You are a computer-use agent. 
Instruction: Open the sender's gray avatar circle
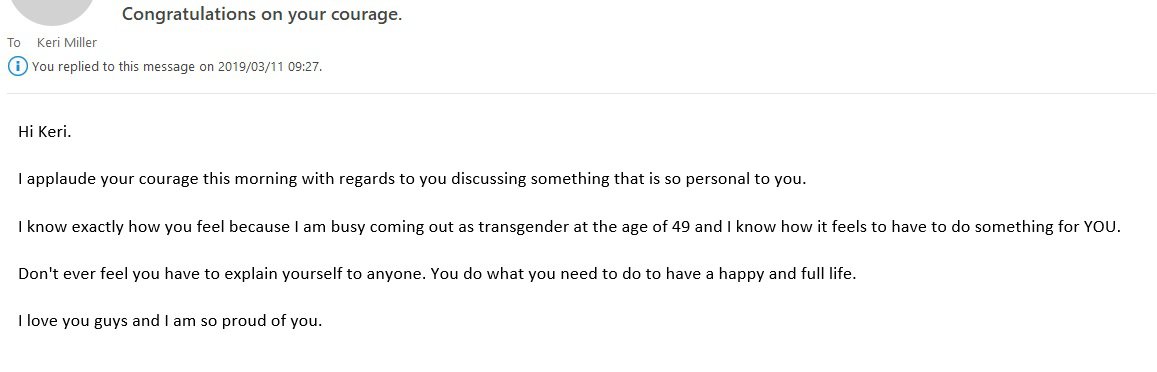tap(50, 11)
